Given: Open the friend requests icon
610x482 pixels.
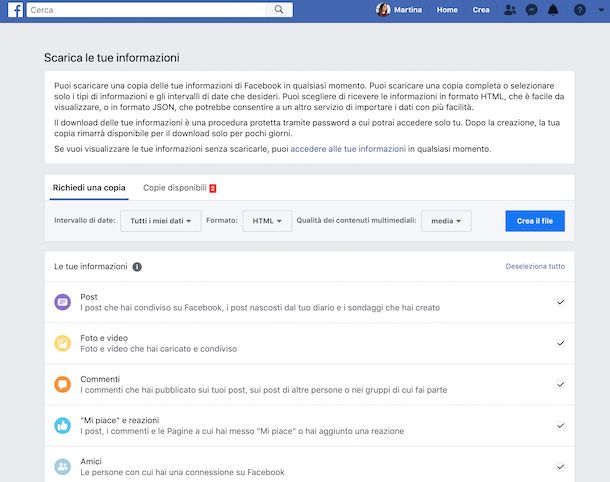Looking at the screenshot, I should tap(510, 10).
